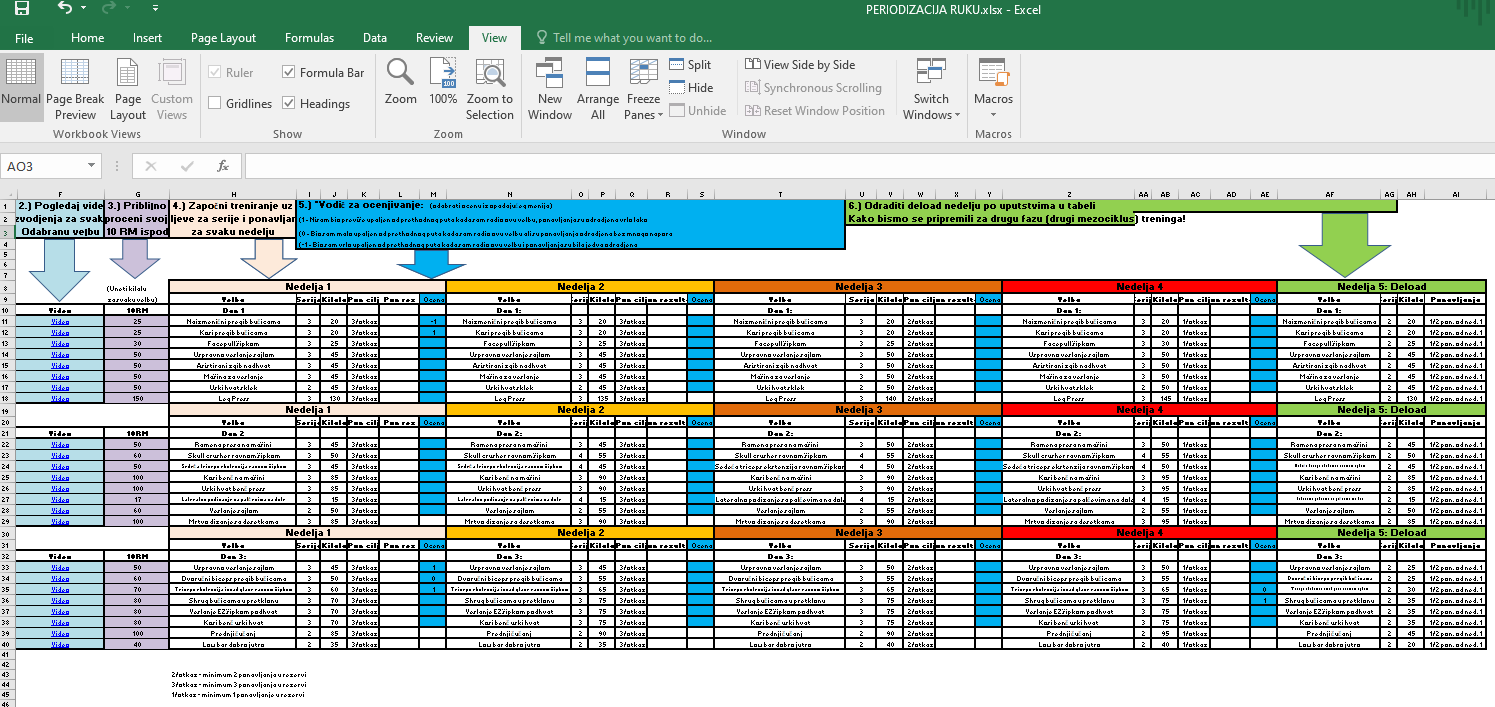
Task: Select the orange Nedelja 3 header cell in row 7
Action: coord(858,286)
